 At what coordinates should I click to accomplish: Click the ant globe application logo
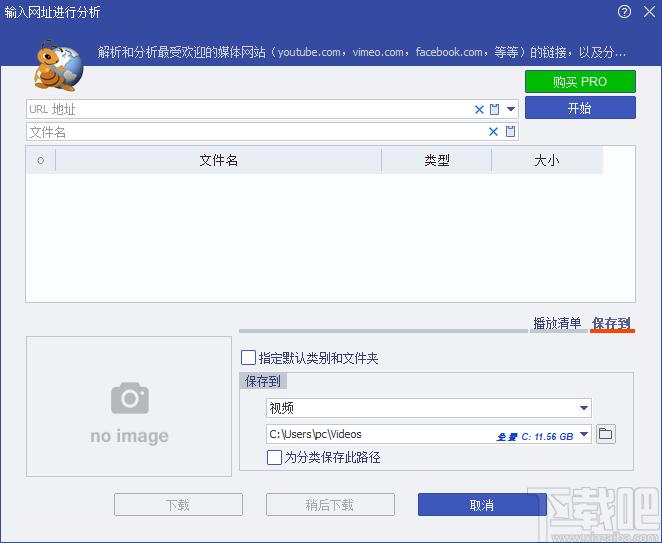(x=58, y=65)
